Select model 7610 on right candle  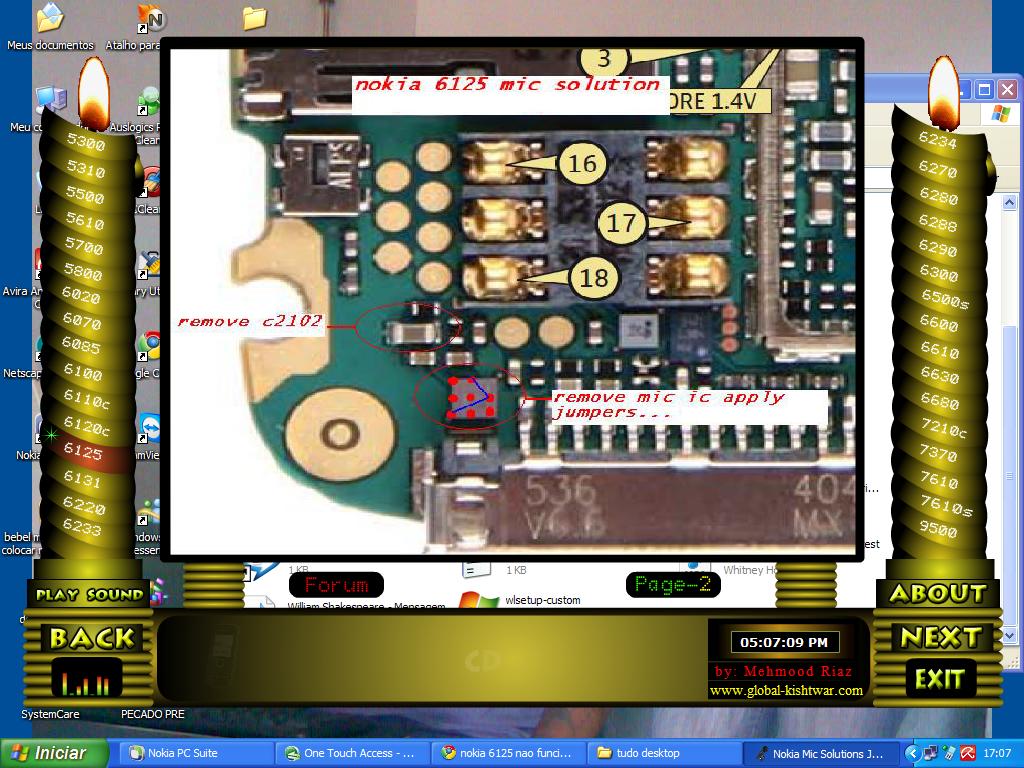pos(939,480)
